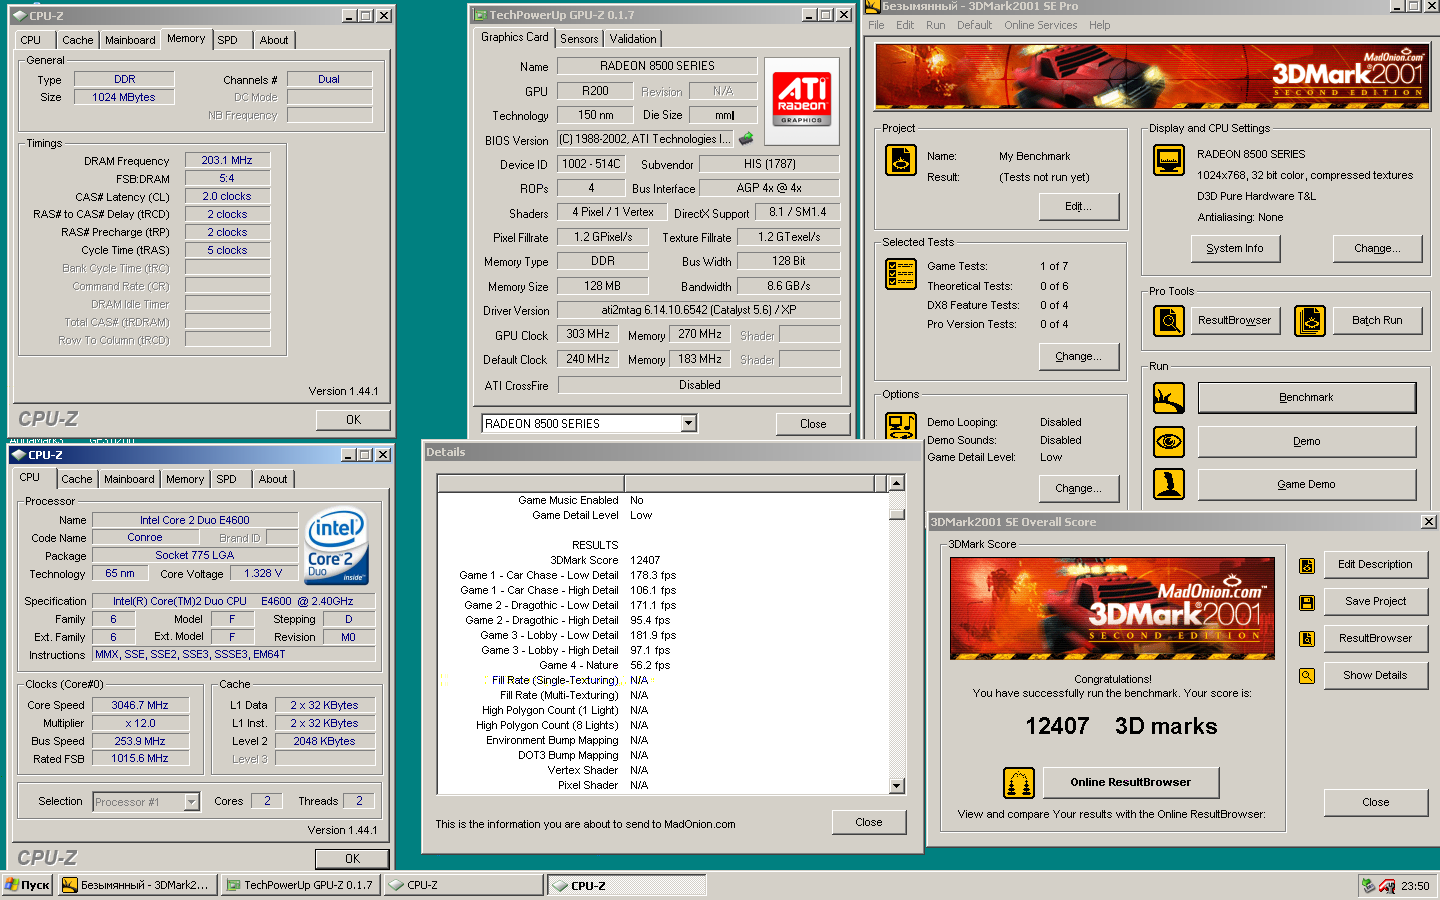Click the ResultBrowser magnifier icon in Pro Tools

[x=1168, y=320]
